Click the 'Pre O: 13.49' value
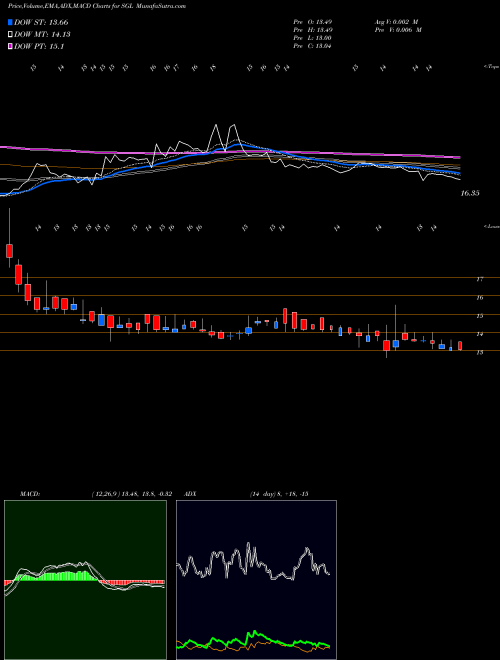Screen dimensions: 500x660 313,22
